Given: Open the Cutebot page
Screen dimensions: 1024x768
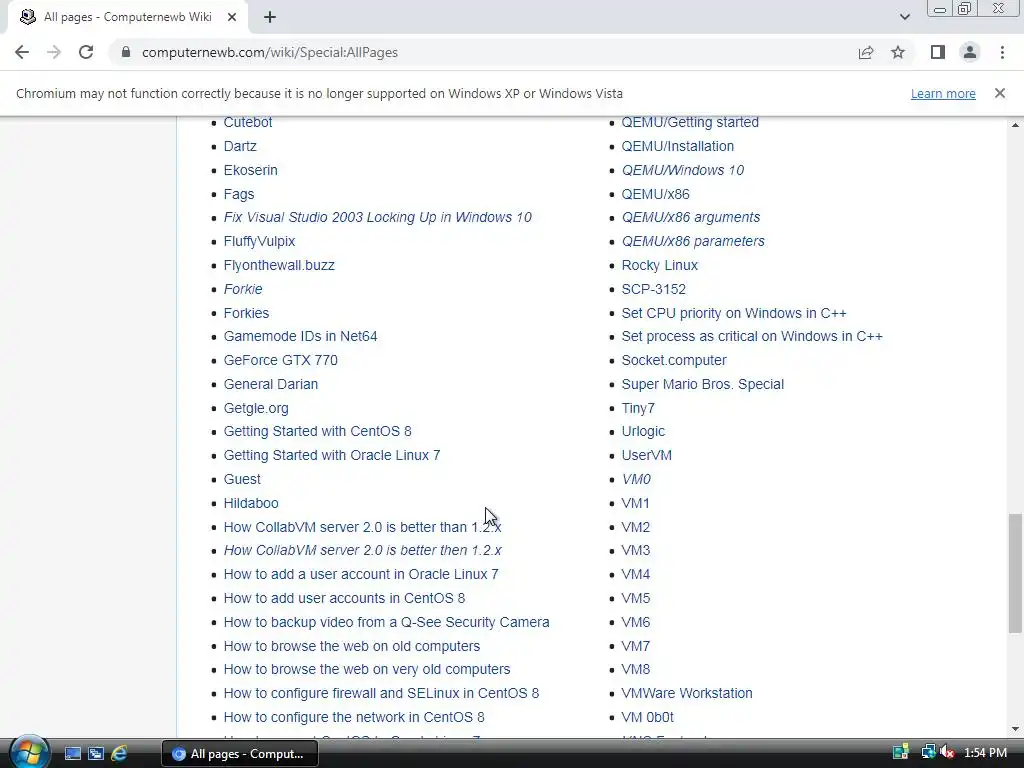Looking at the screenshot, I should (248, 122).
